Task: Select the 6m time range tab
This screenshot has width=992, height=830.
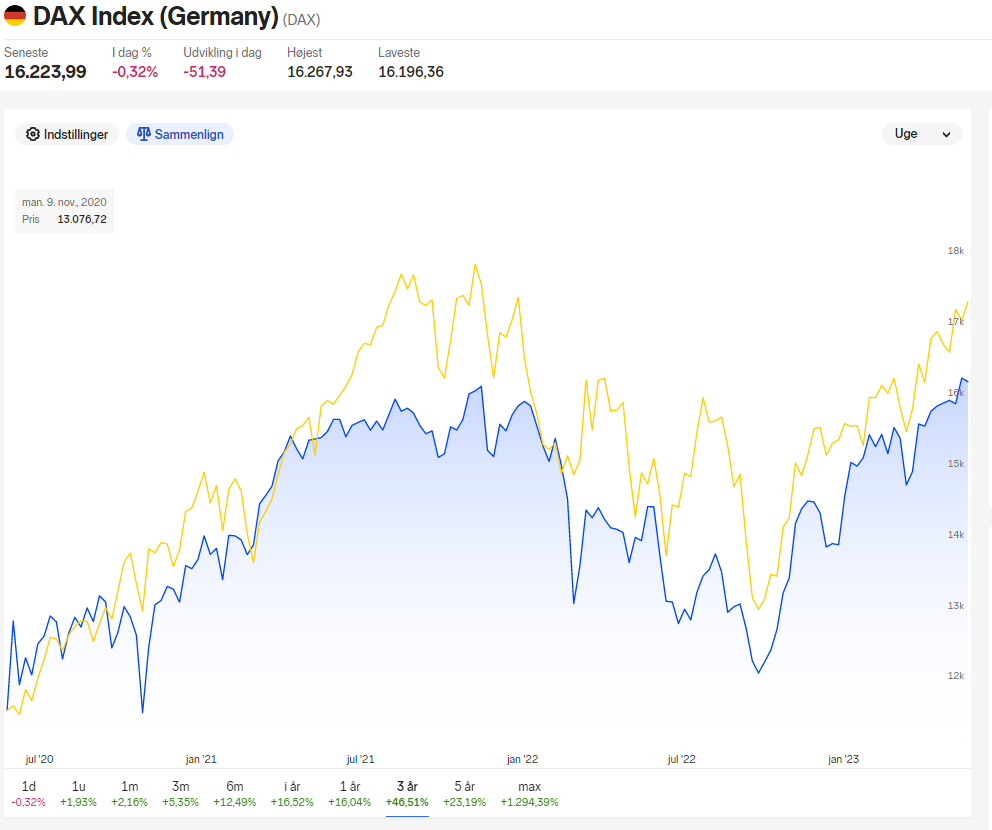Action: (x=235, y=793)
